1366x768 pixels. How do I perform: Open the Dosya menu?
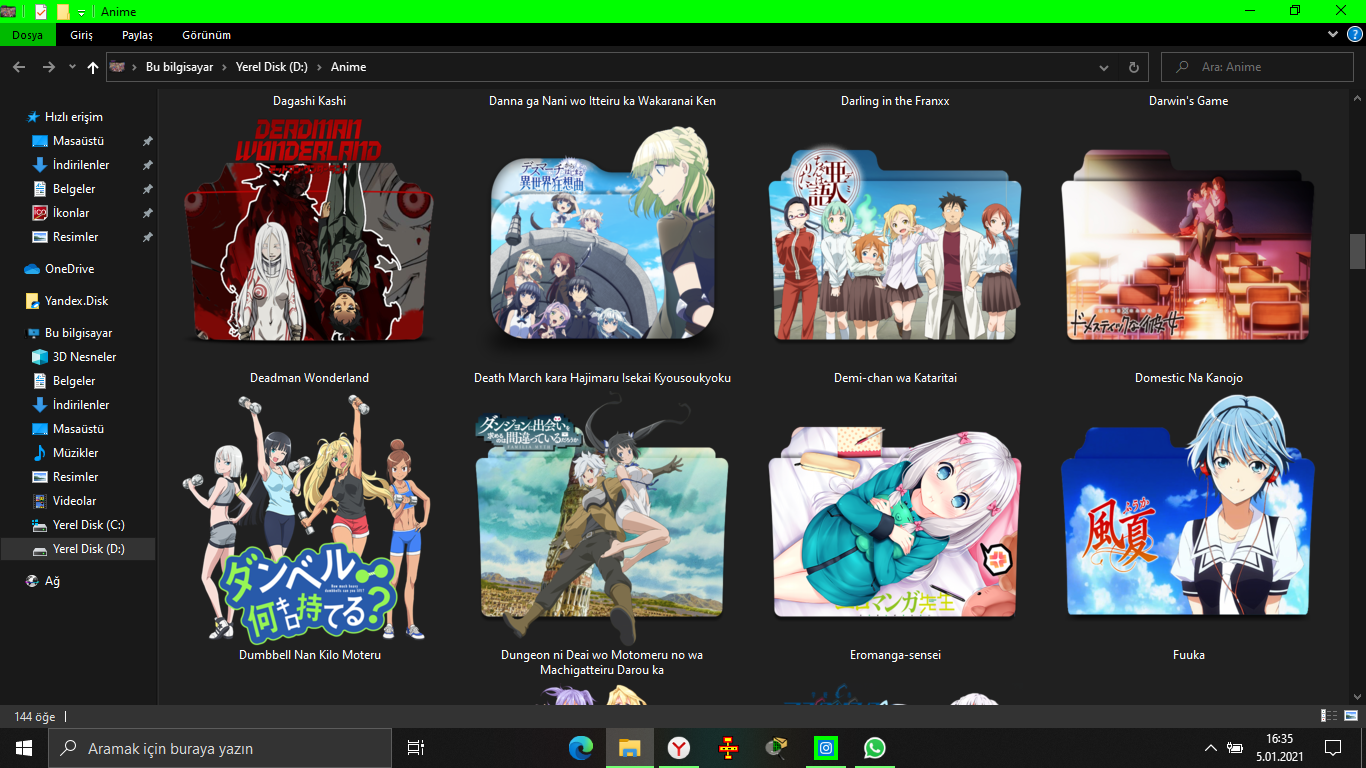28,35
